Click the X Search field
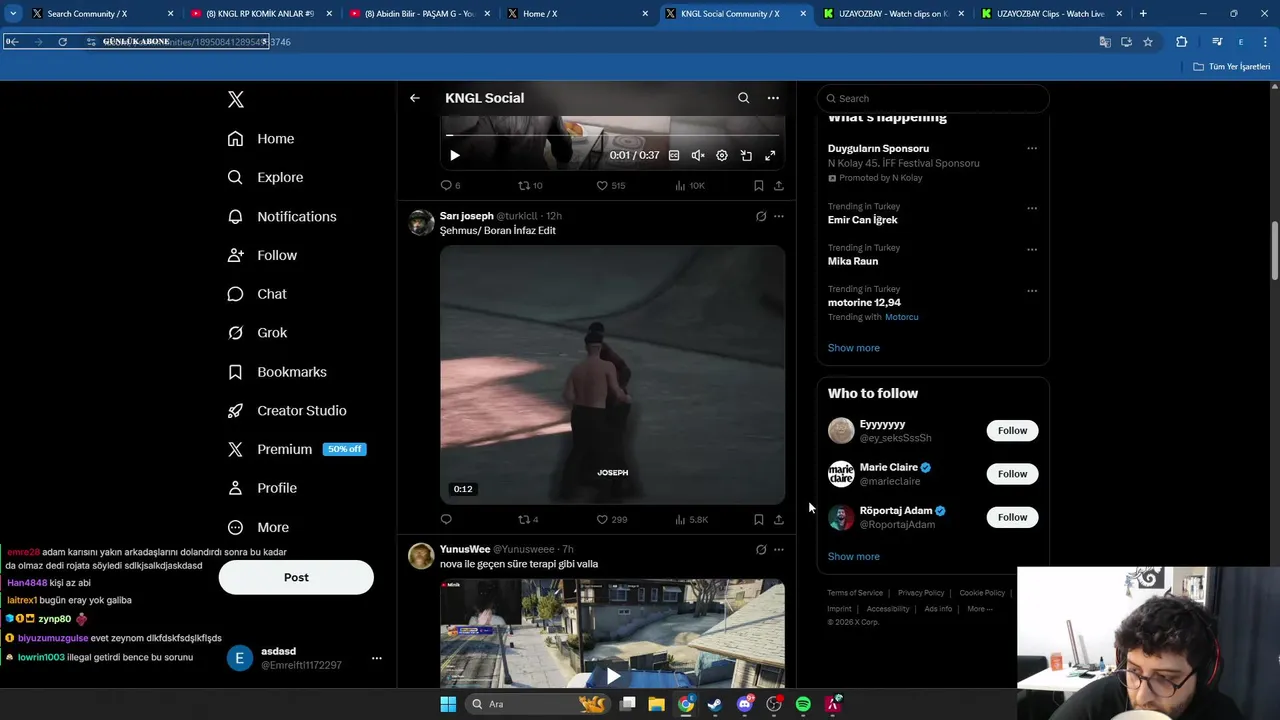Image resolution: width=1280 pixels, height=720 pixels. (933, 98)
